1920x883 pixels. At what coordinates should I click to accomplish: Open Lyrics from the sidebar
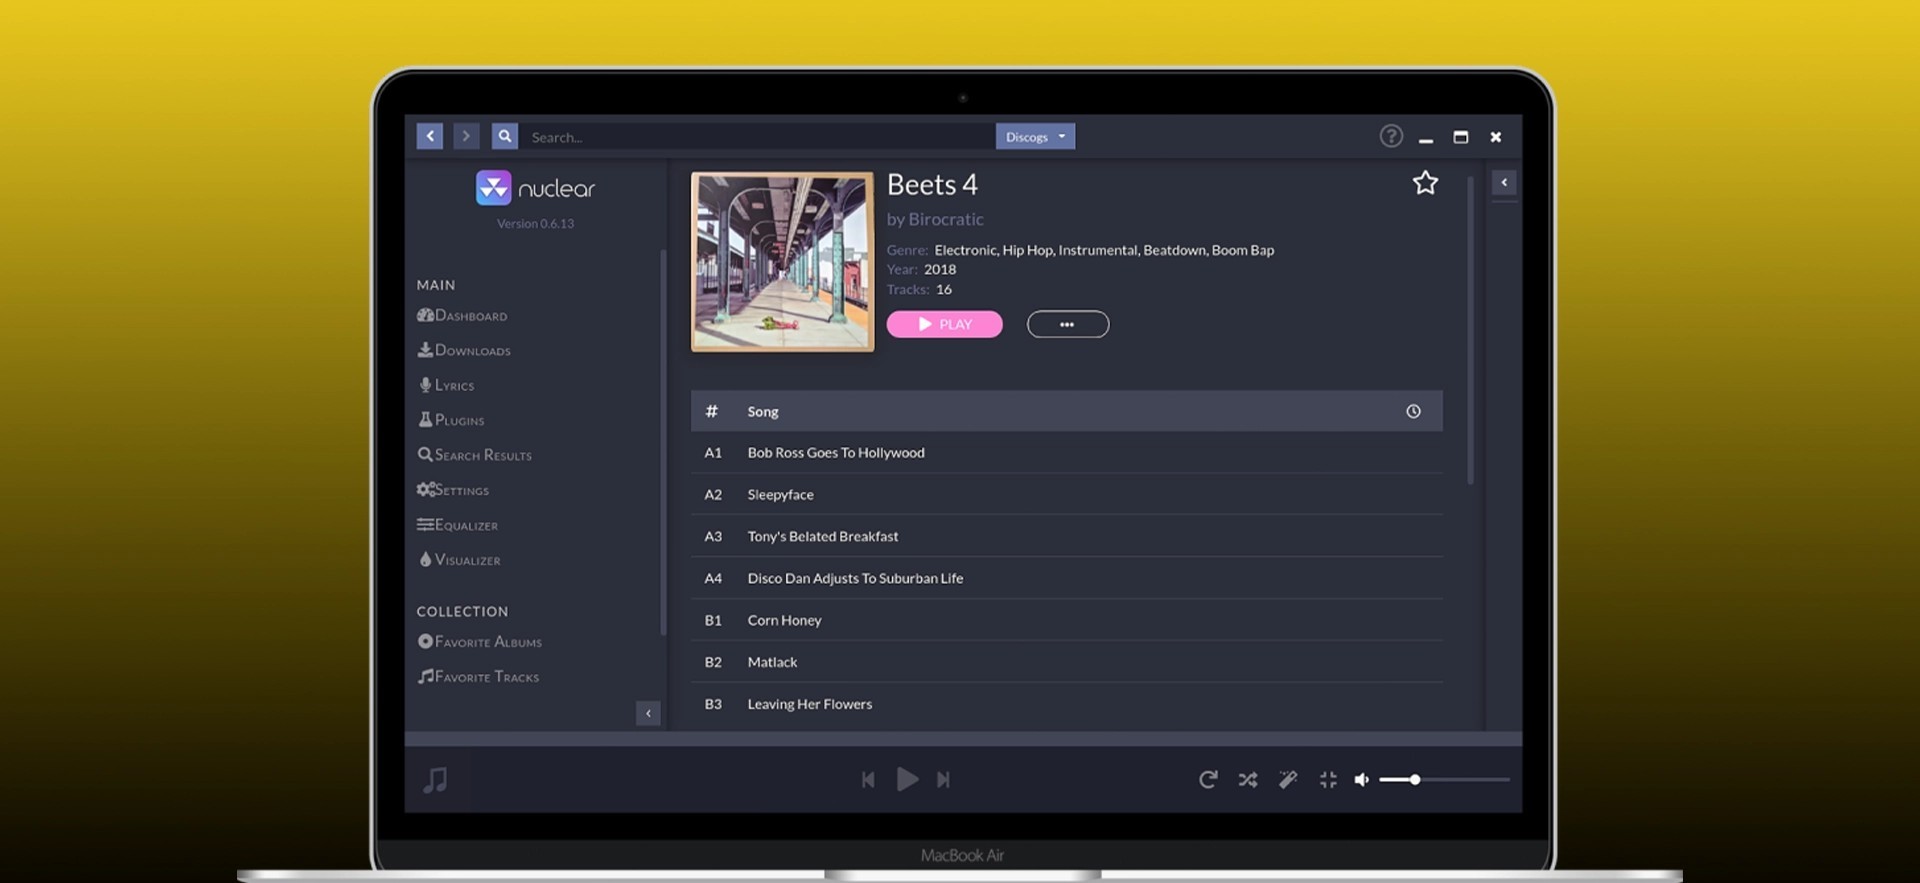point(446,386)
